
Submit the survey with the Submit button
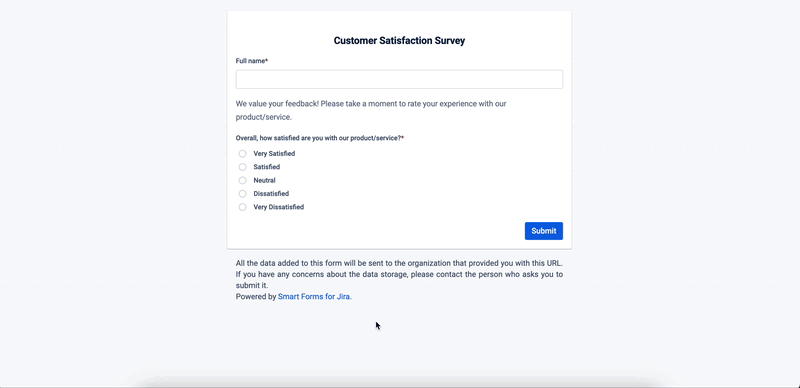(544, 231)
